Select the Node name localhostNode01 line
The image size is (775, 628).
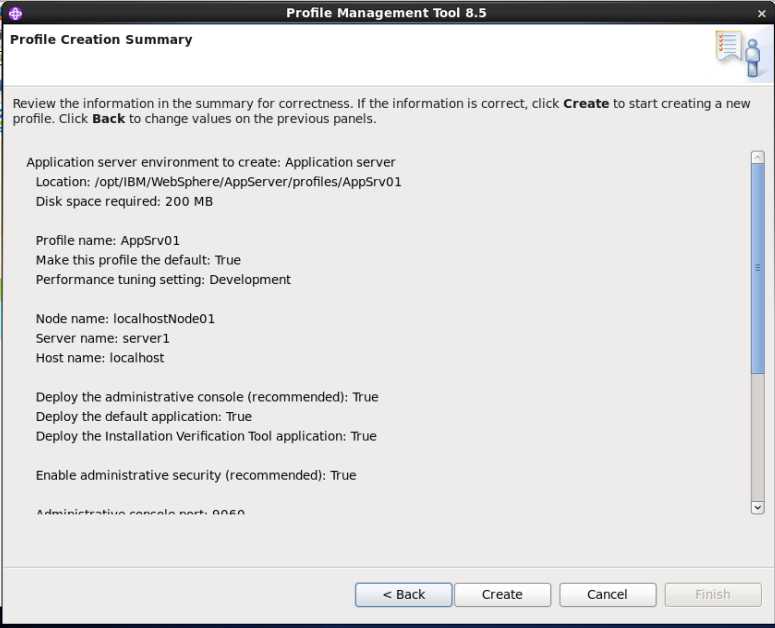(x=125, y=319)
